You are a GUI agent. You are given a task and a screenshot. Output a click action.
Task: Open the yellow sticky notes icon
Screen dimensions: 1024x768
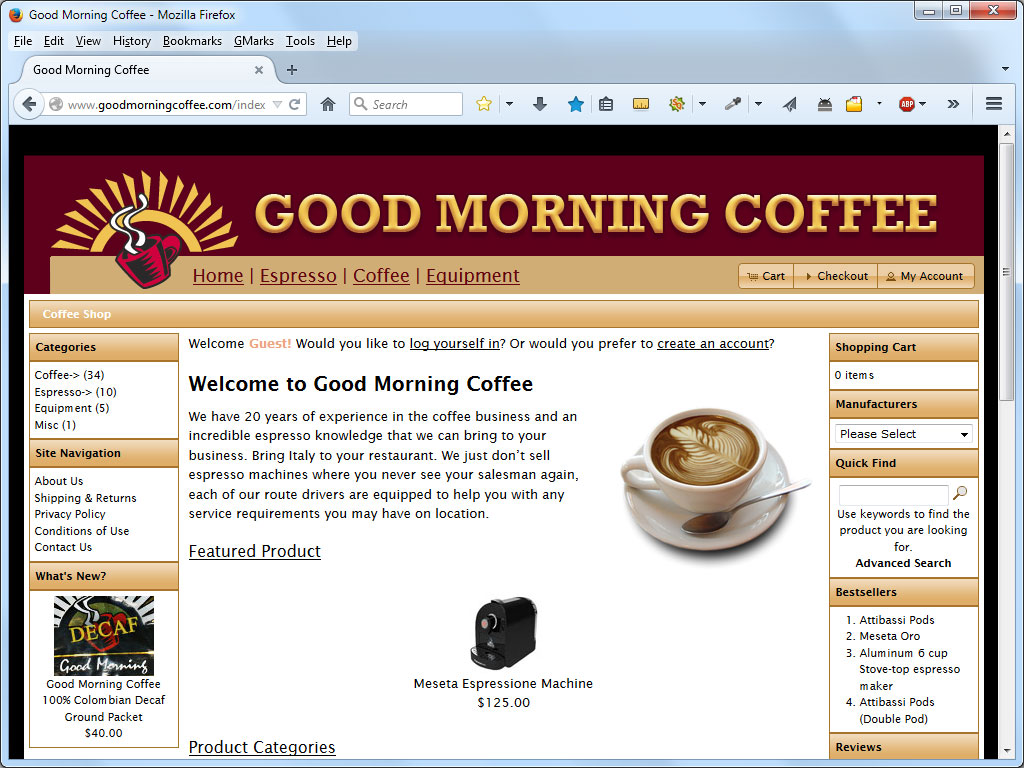(x=854, y=104)
